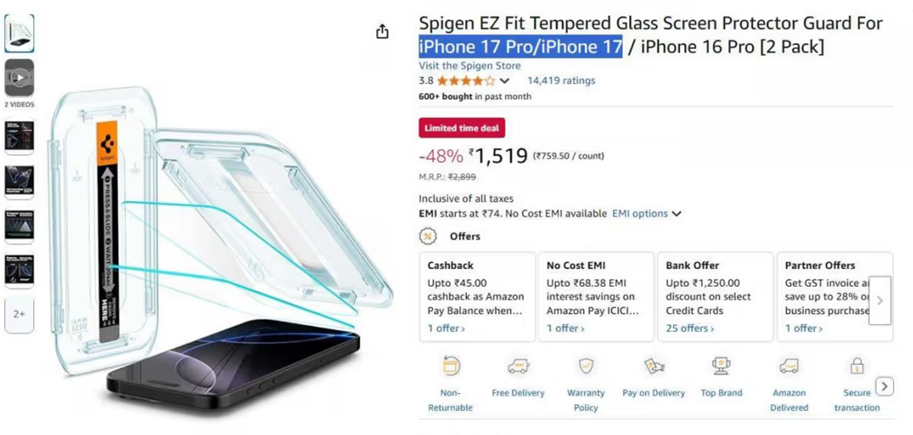Click the Secure transaction lock icon
The width and height of the screenshot is (913, 435).
pyautogui.click(x=856, y=366)
